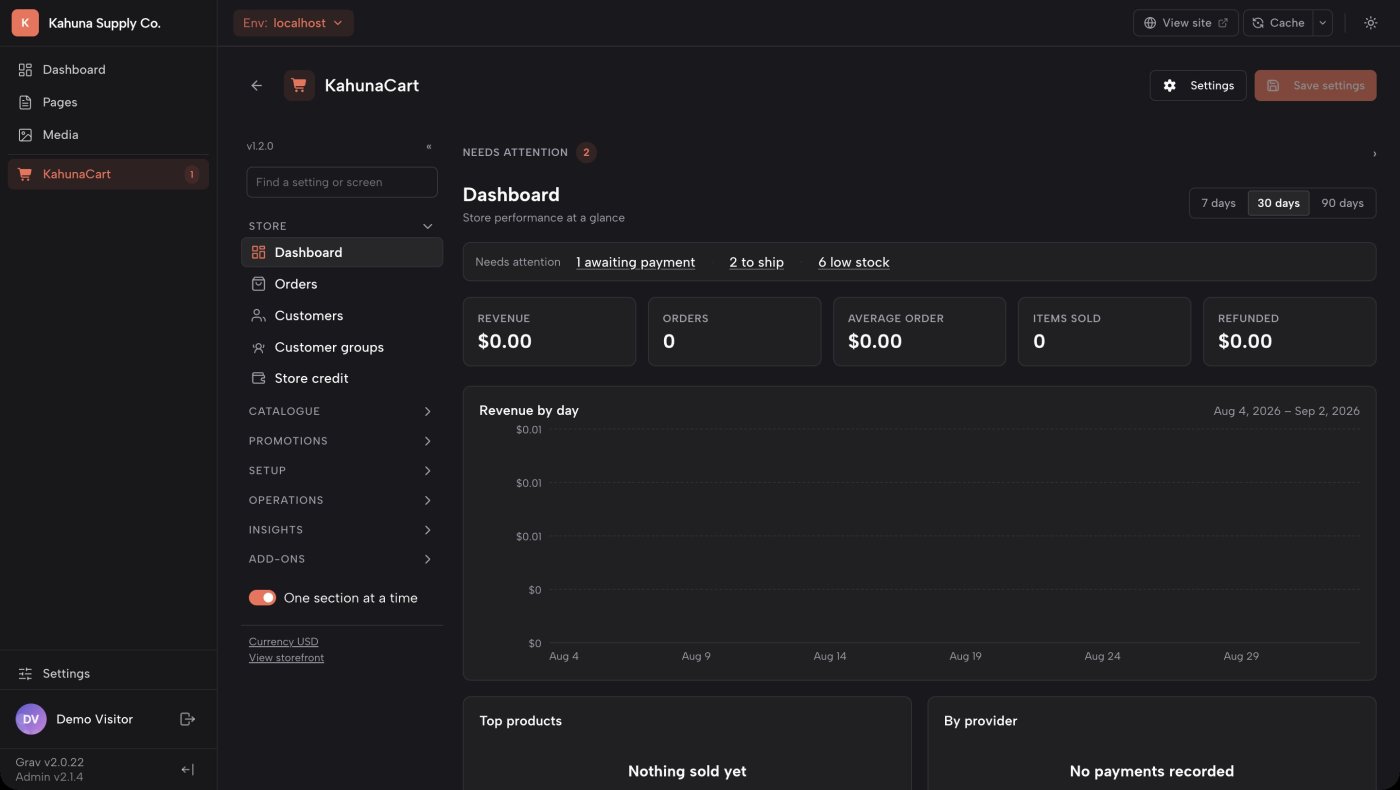Click the DV user avatar
The width and height of the screenshot is (1400, 790).
[x=31, y=719]
